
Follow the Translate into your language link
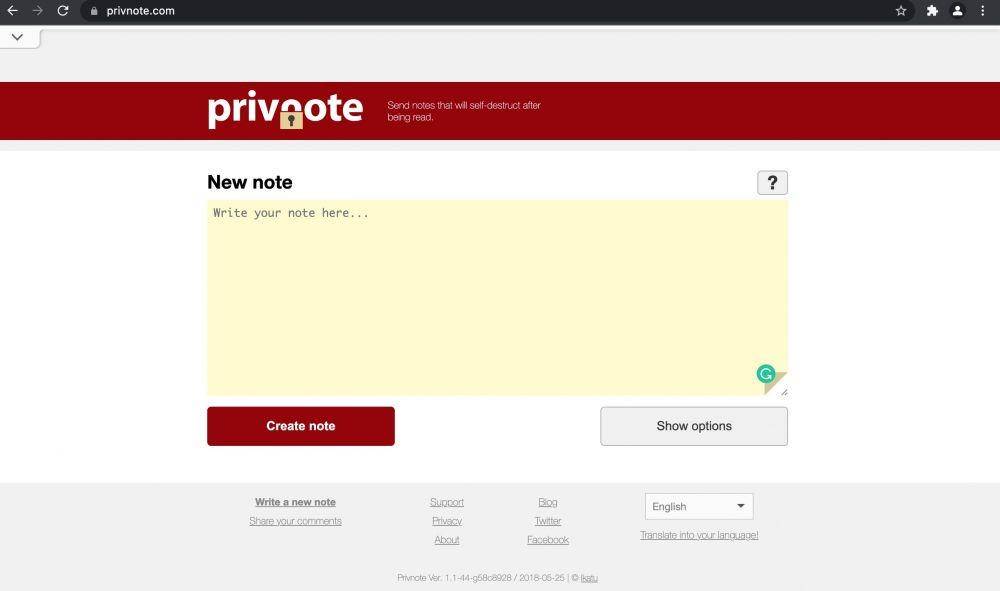[x=699, y=536]
